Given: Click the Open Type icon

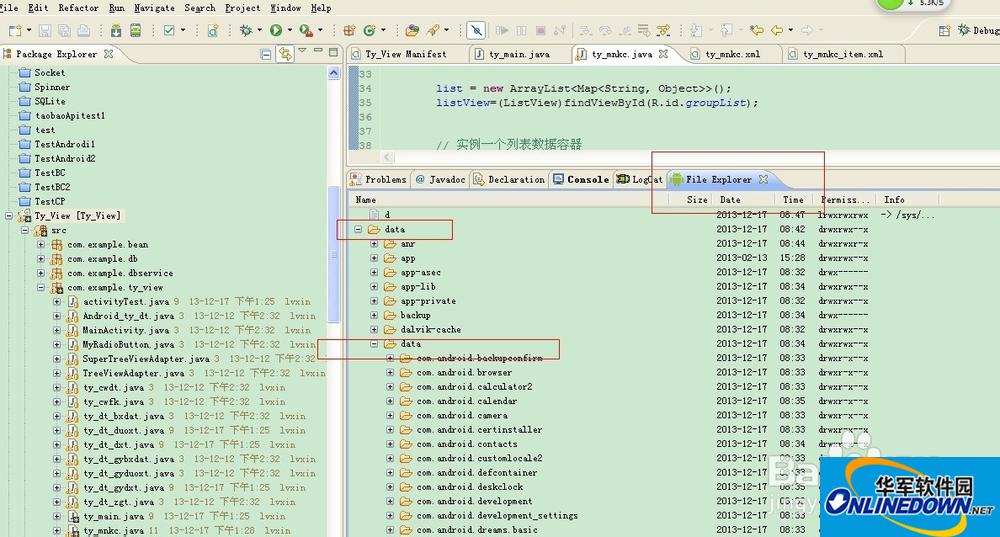Looking at the screenshot, I should click(412, 30).
